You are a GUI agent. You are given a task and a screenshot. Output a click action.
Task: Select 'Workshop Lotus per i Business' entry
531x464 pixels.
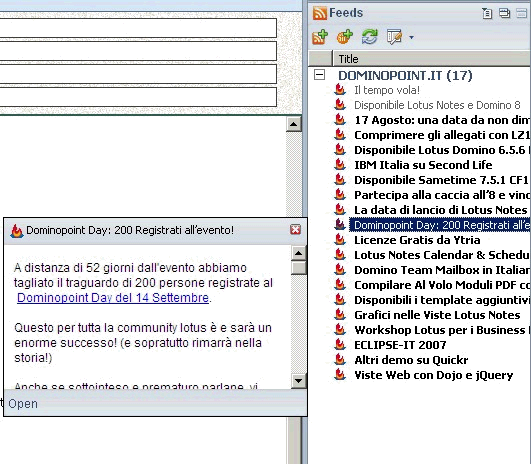pyautogui.click(x=442, y=330)
